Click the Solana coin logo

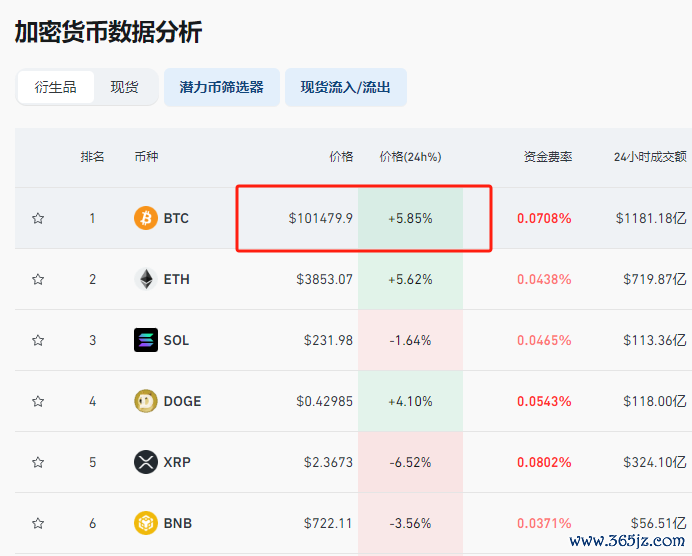coord(146,340)
